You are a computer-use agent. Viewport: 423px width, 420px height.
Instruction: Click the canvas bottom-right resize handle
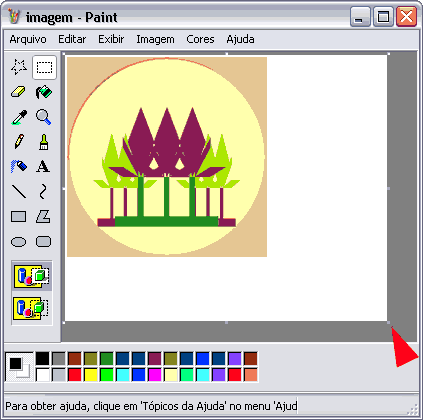(389, 322)
